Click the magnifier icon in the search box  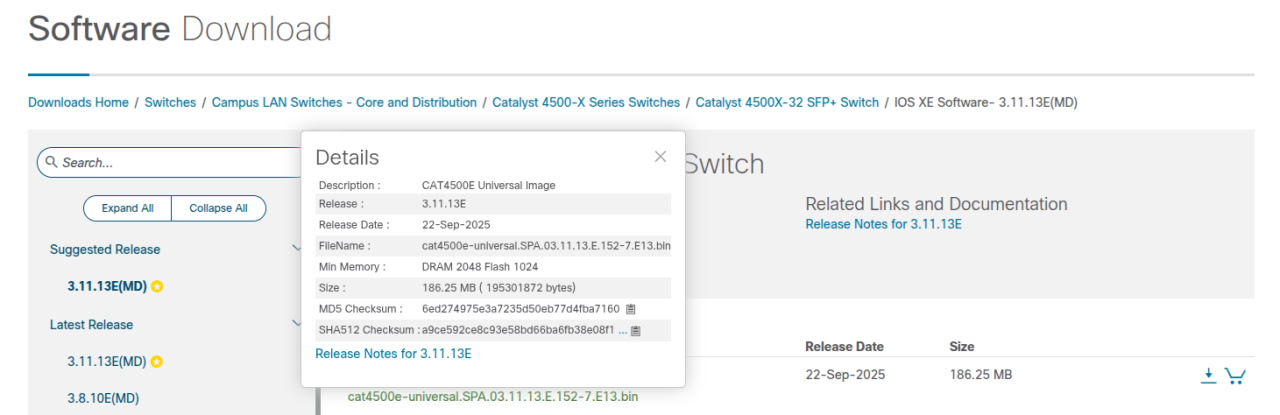[51, 162]
